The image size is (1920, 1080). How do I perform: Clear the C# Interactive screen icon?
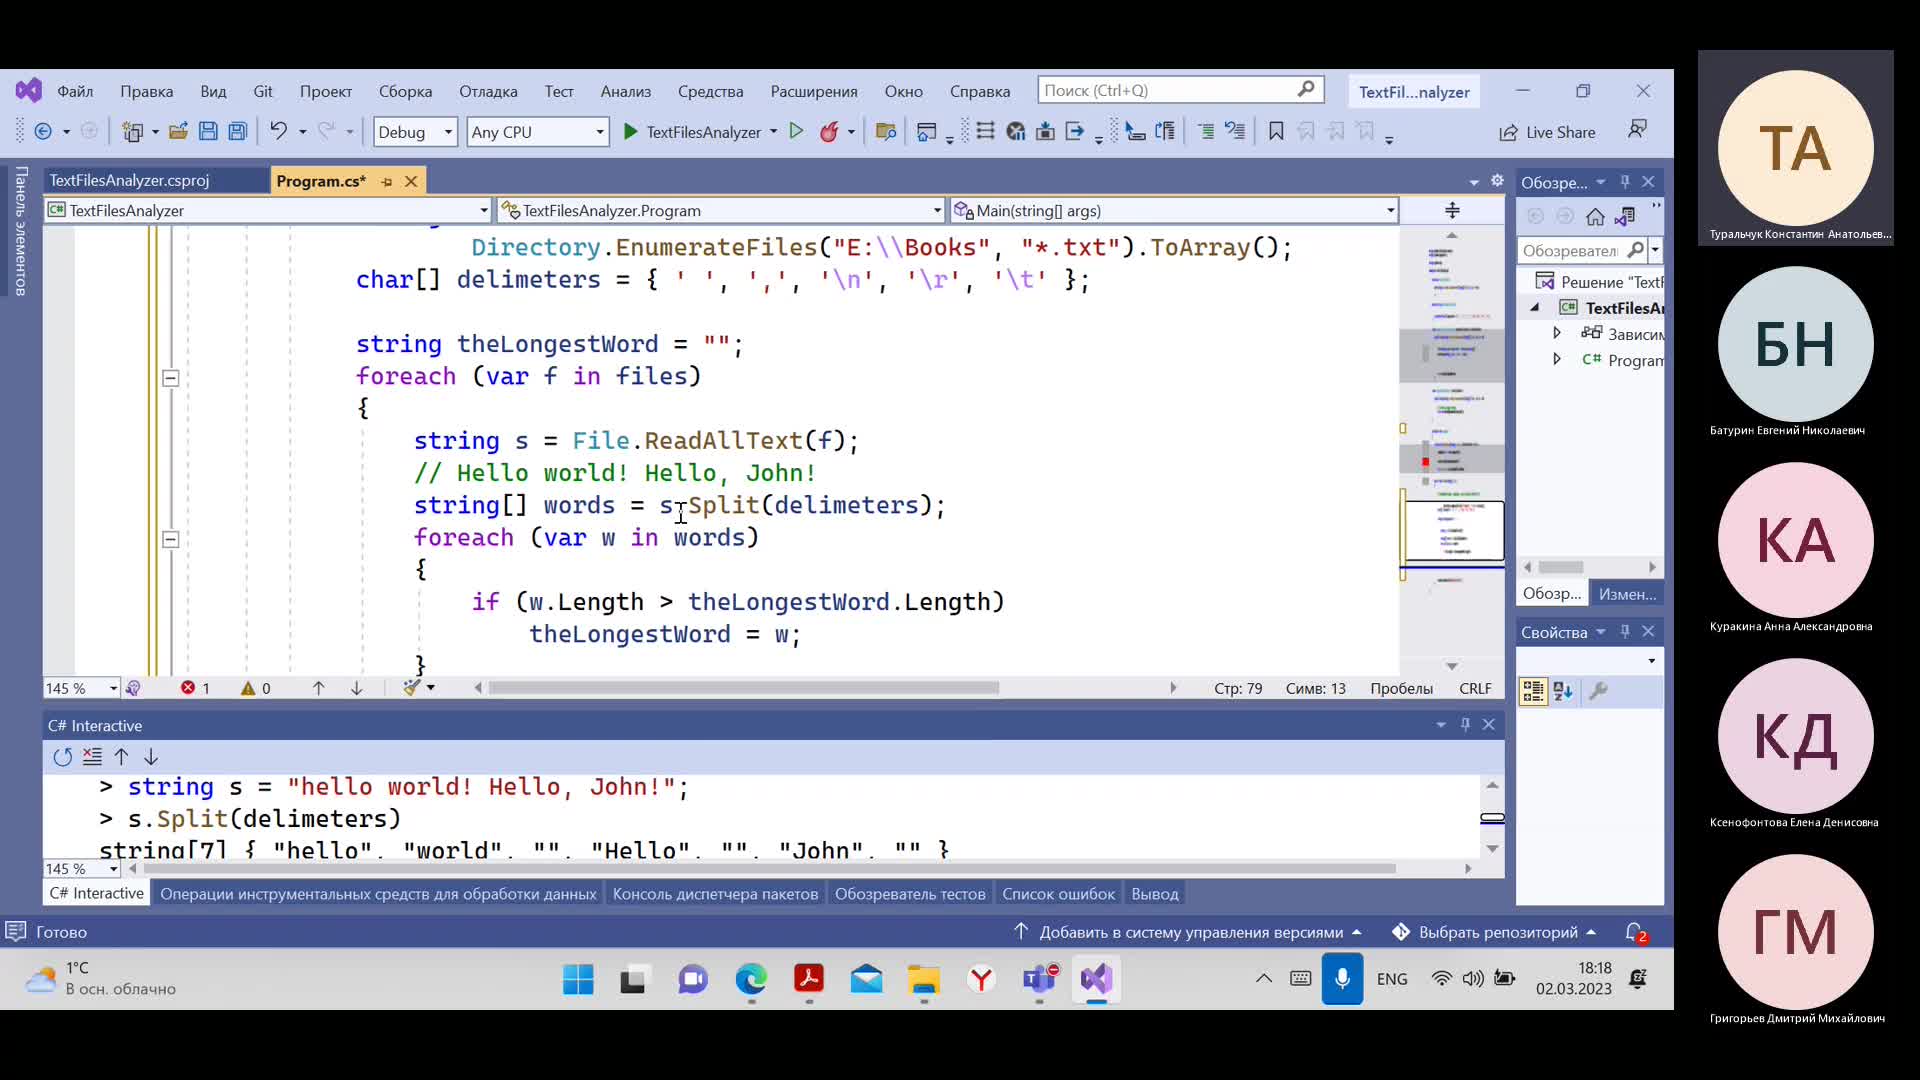pyautogui.click(x=92, y=757)
